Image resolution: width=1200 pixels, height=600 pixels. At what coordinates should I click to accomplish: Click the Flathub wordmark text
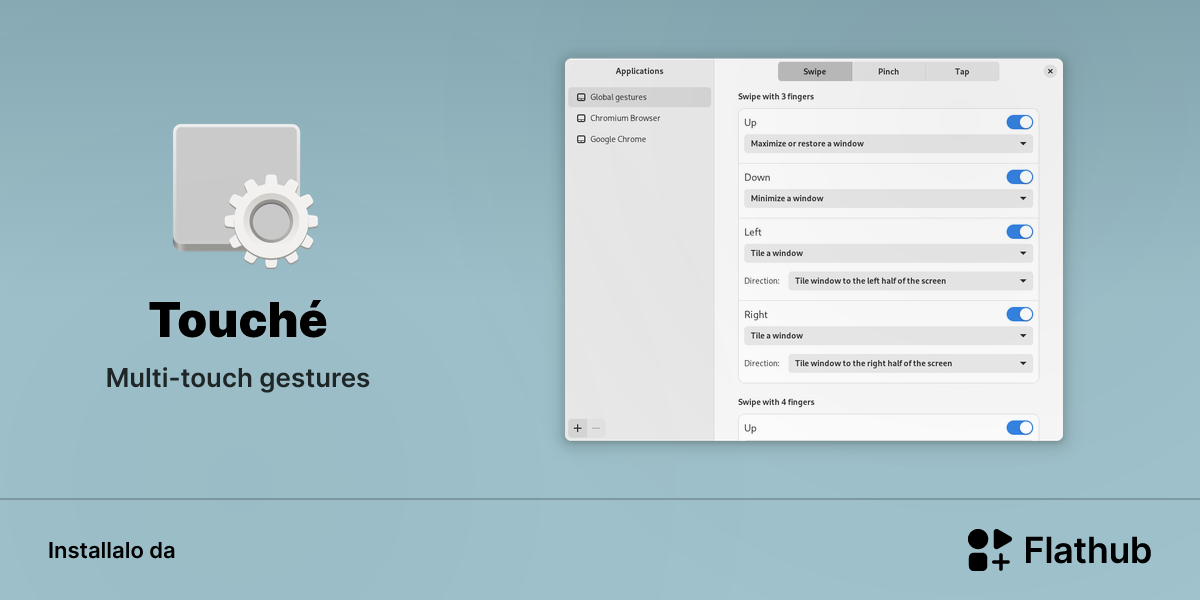coord(1088,551)
